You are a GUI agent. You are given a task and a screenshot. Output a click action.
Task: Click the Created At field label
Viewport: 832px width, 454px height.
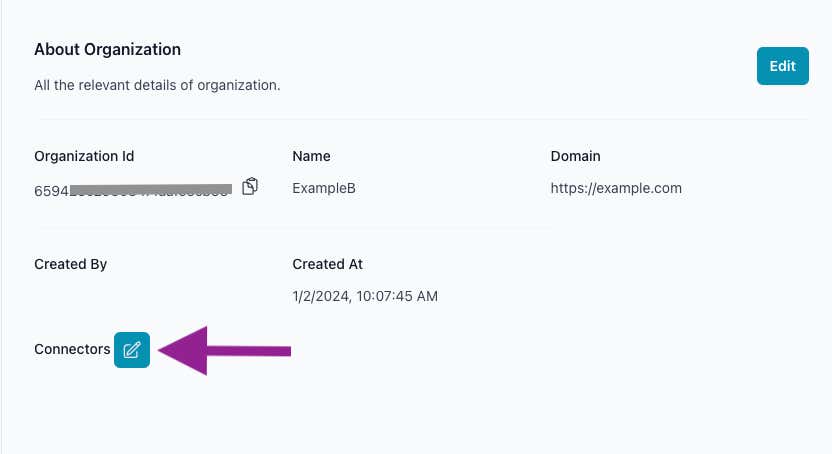pos(327,264)
